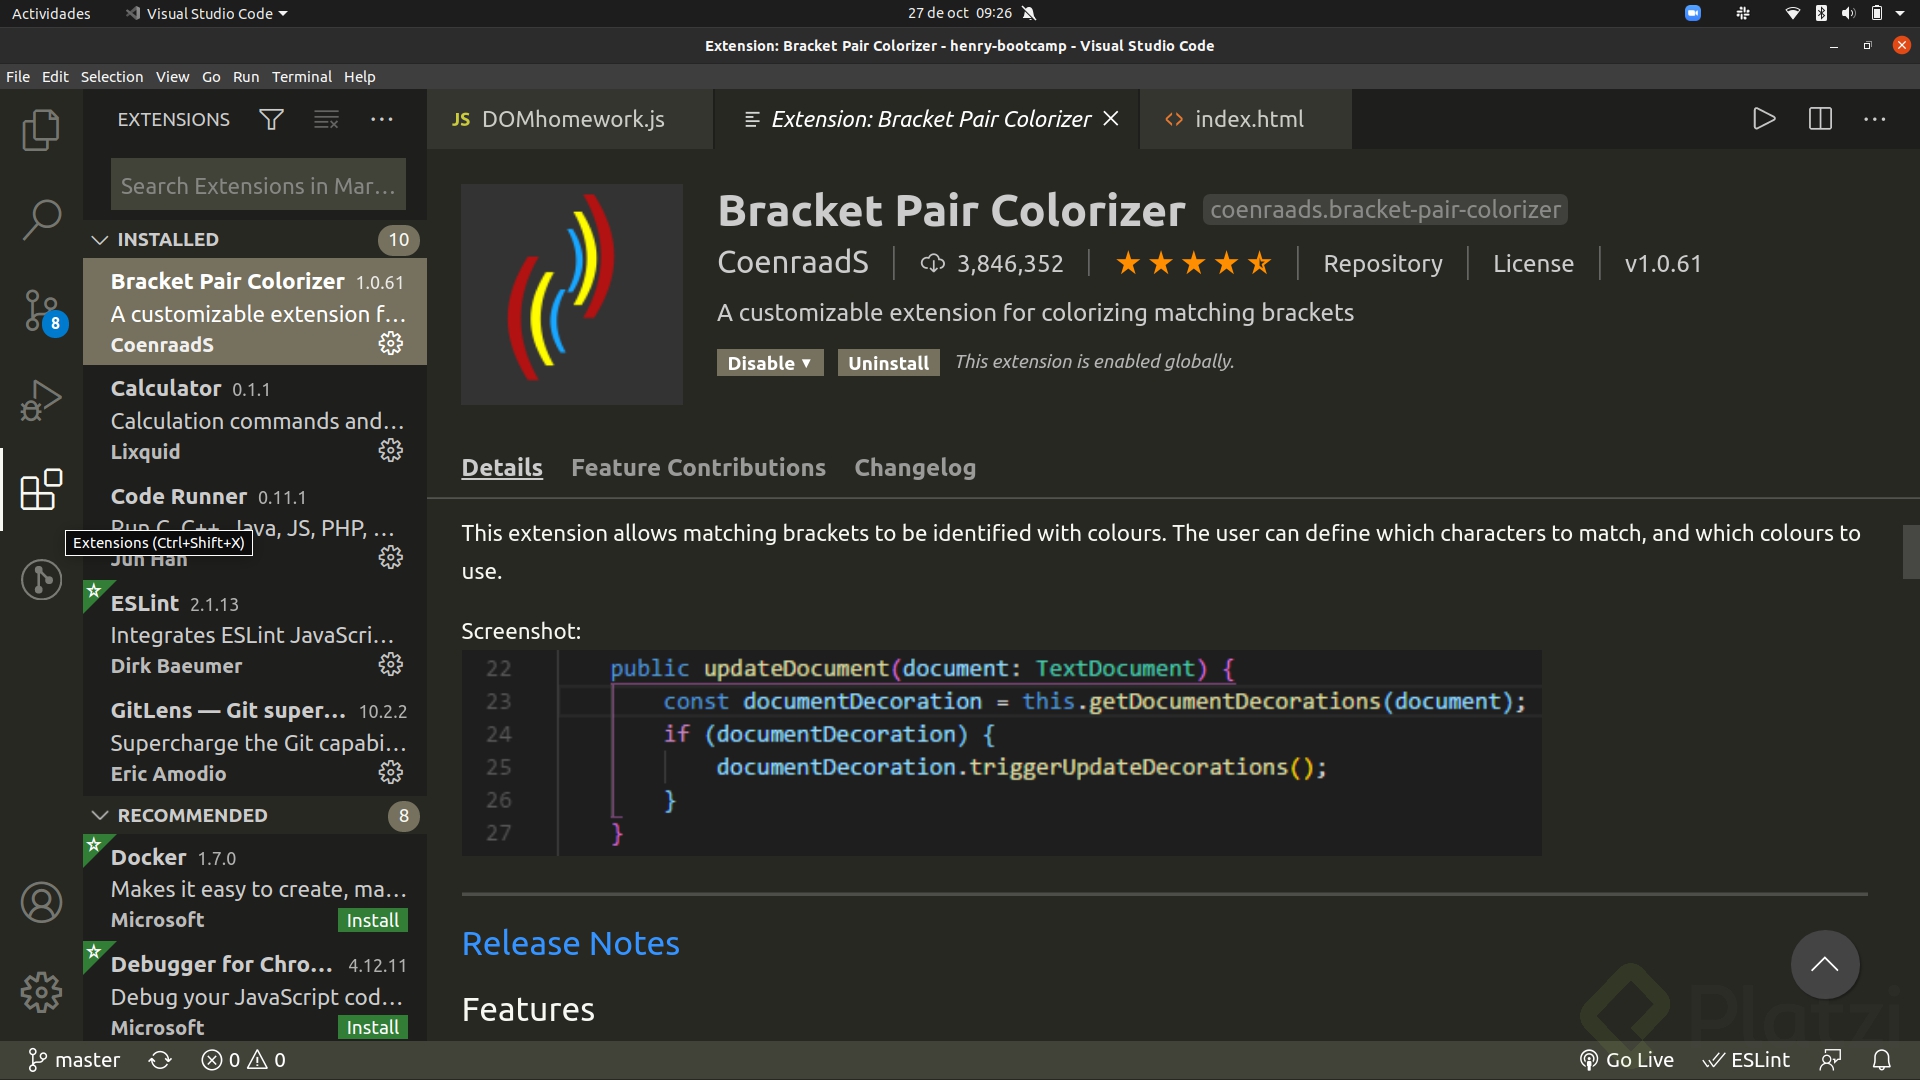Open the File menu

click(x=18, y=77)
